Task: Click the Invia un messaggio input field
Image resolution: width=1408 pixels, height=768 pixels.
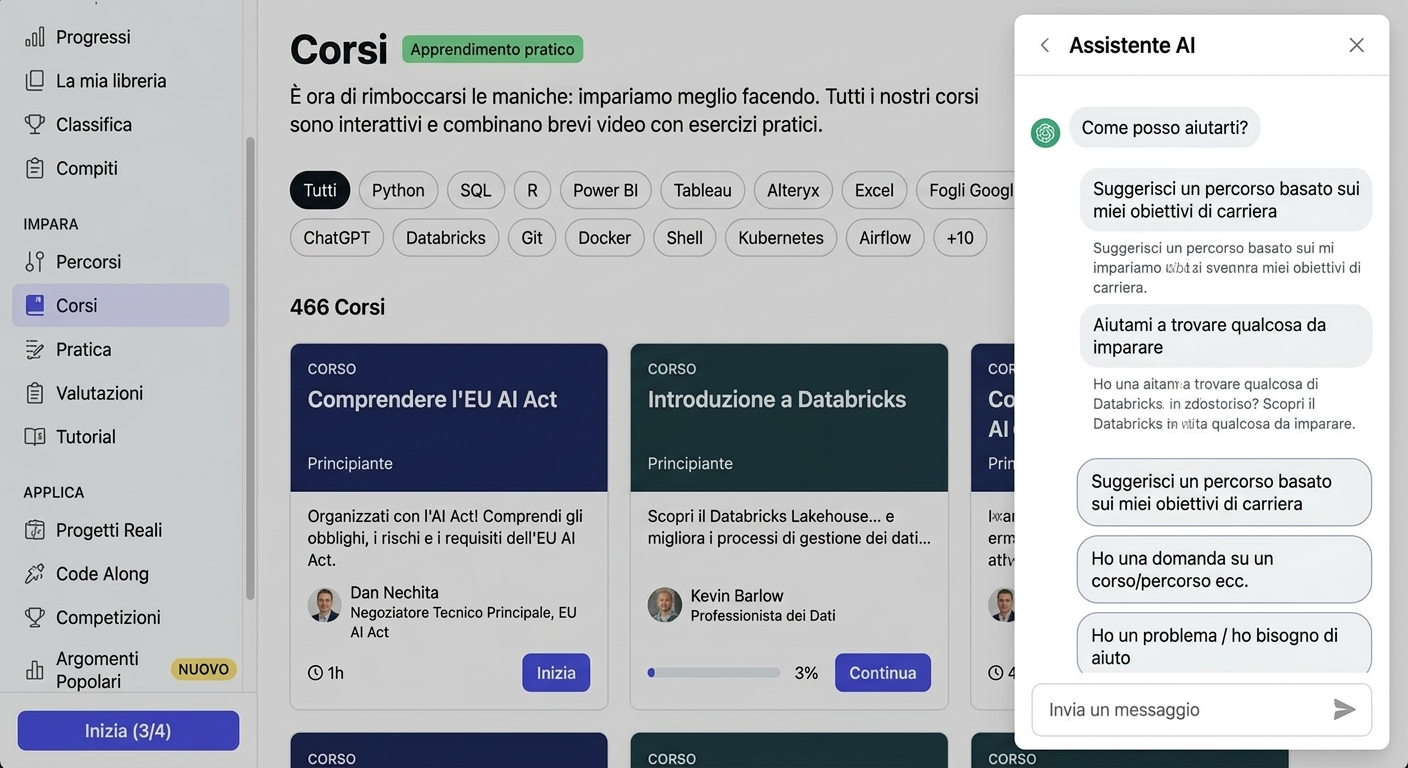Action: (1202, 710)
